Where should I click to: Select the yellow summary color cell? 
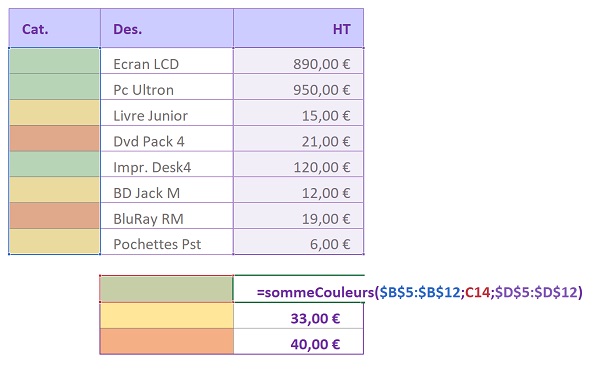coord(166,316)
